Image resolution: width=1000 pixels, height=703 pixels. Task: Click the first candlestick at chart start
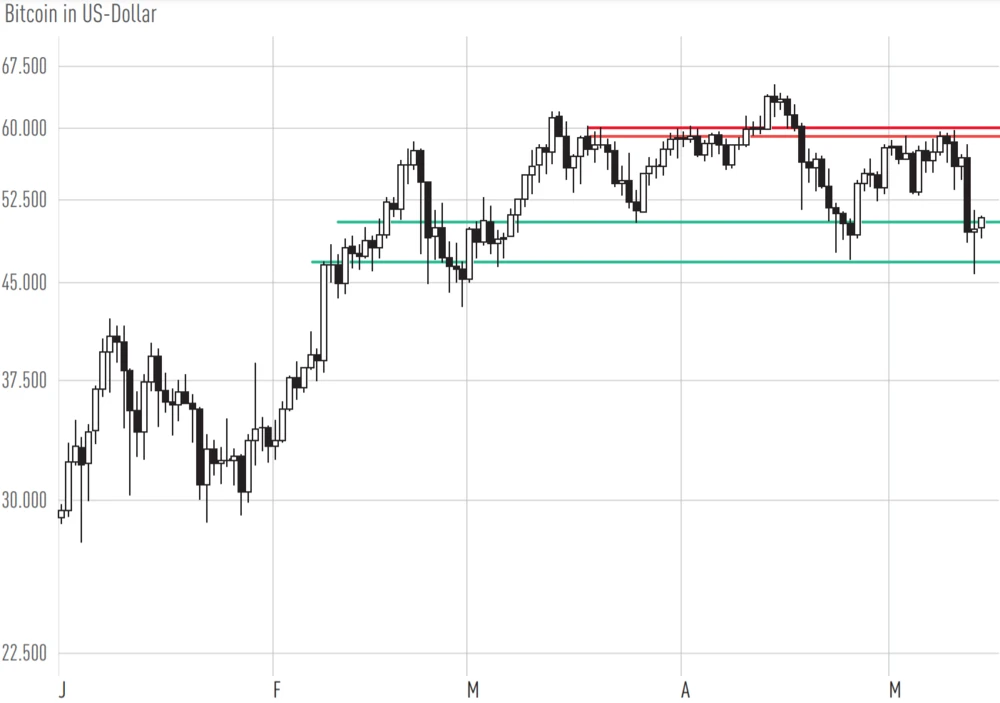(x=61, y=514)
